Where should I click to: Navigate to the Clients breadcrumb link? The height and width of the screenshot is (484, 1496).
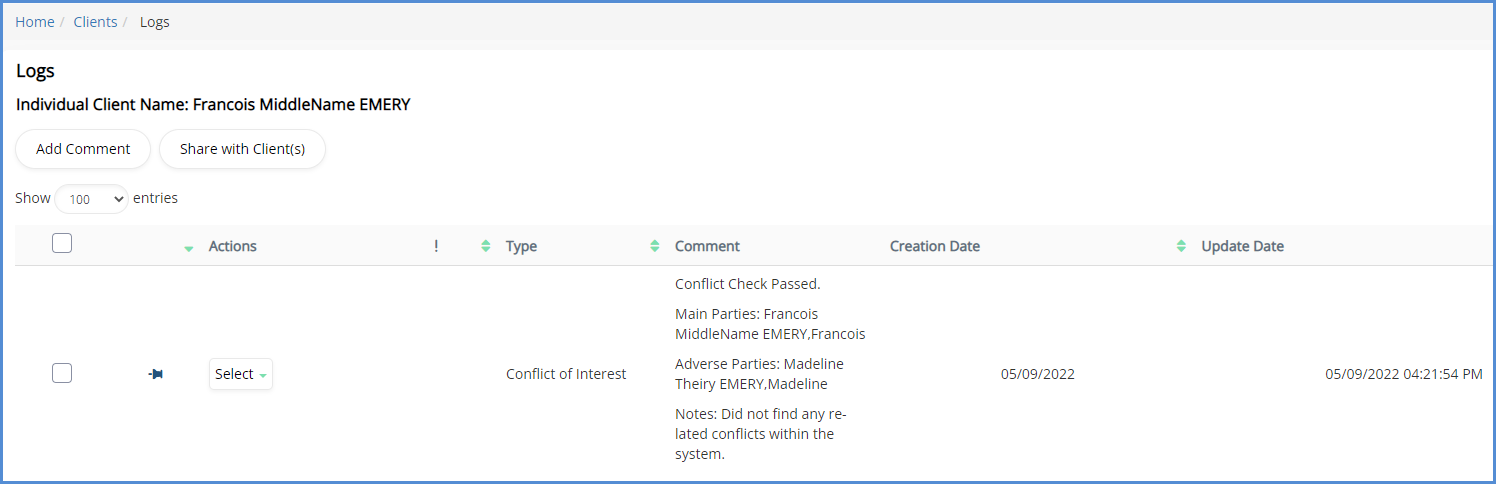(x=95, y=22)
